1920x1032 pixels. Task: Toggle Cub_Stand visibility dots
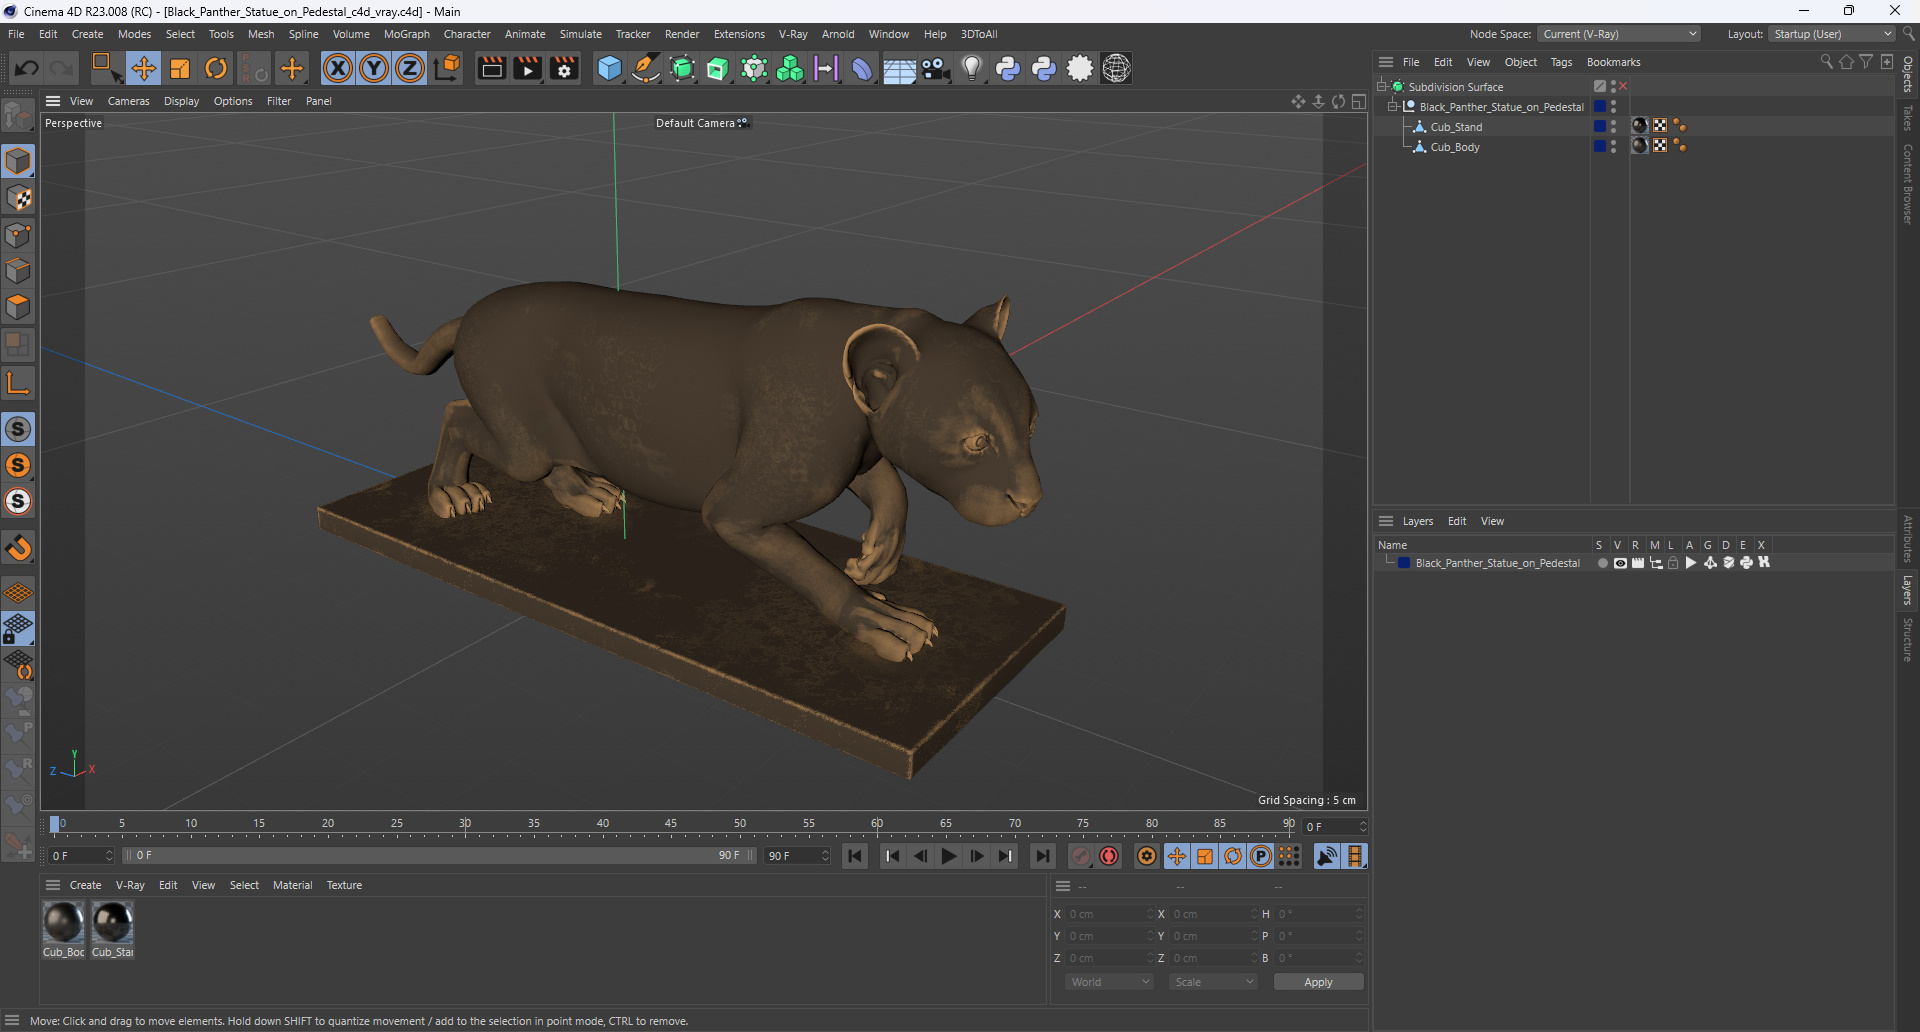pos(1613,126)
